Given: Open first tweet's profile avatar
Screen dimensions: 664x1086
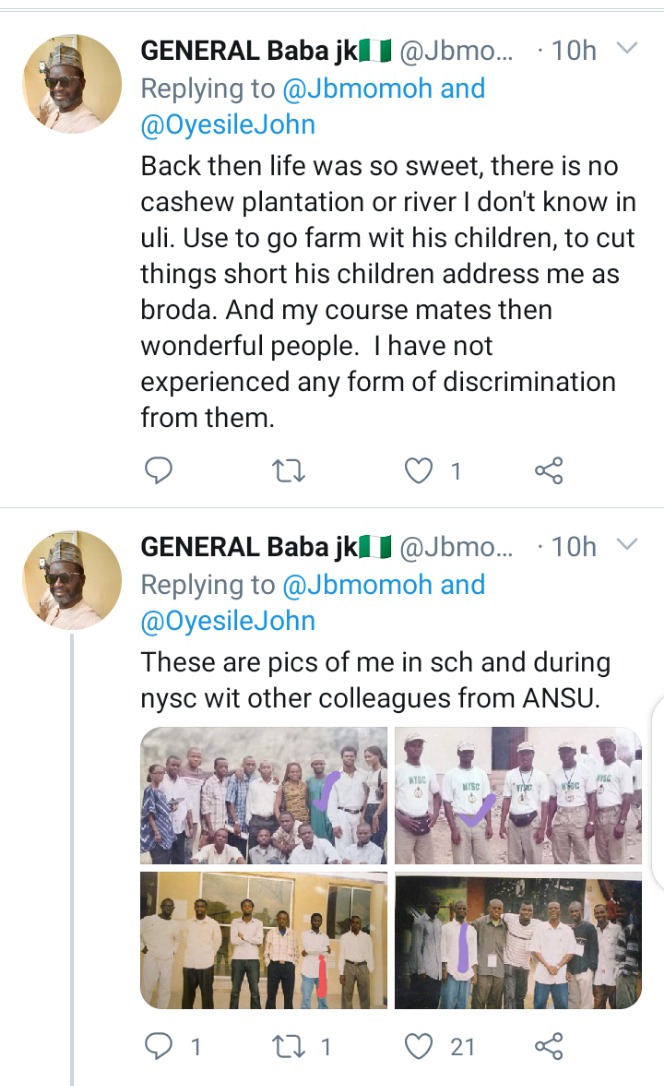Looking at the screenshot, I should (72, 84).
